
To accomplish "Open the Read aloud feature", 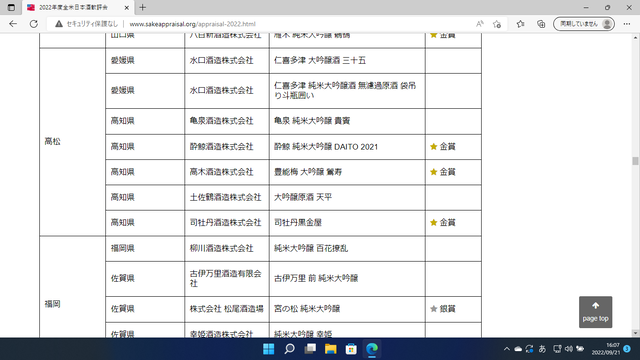I will [x=480, y=24].
